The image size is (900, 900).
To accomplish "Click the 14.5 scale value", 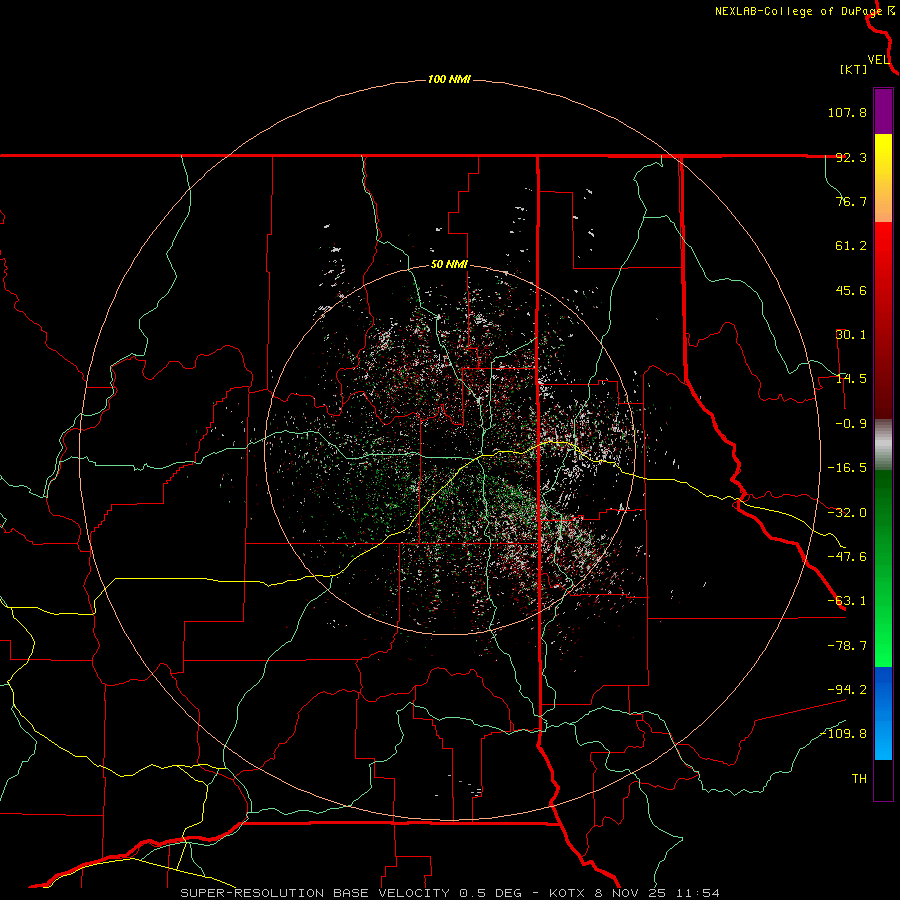I will (x=851, y=379).
